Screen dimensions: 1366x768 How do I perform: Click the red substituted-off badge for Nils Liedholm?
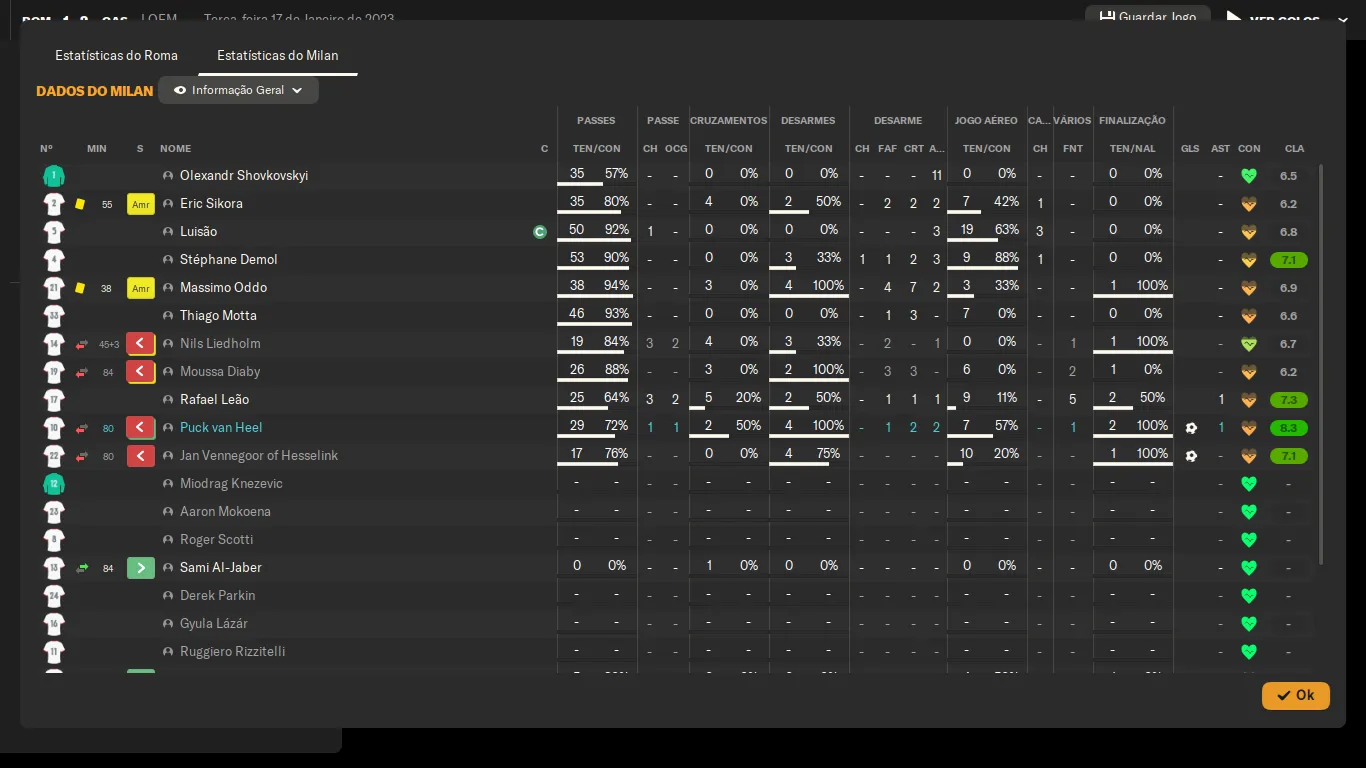click(x=140, y=344)
